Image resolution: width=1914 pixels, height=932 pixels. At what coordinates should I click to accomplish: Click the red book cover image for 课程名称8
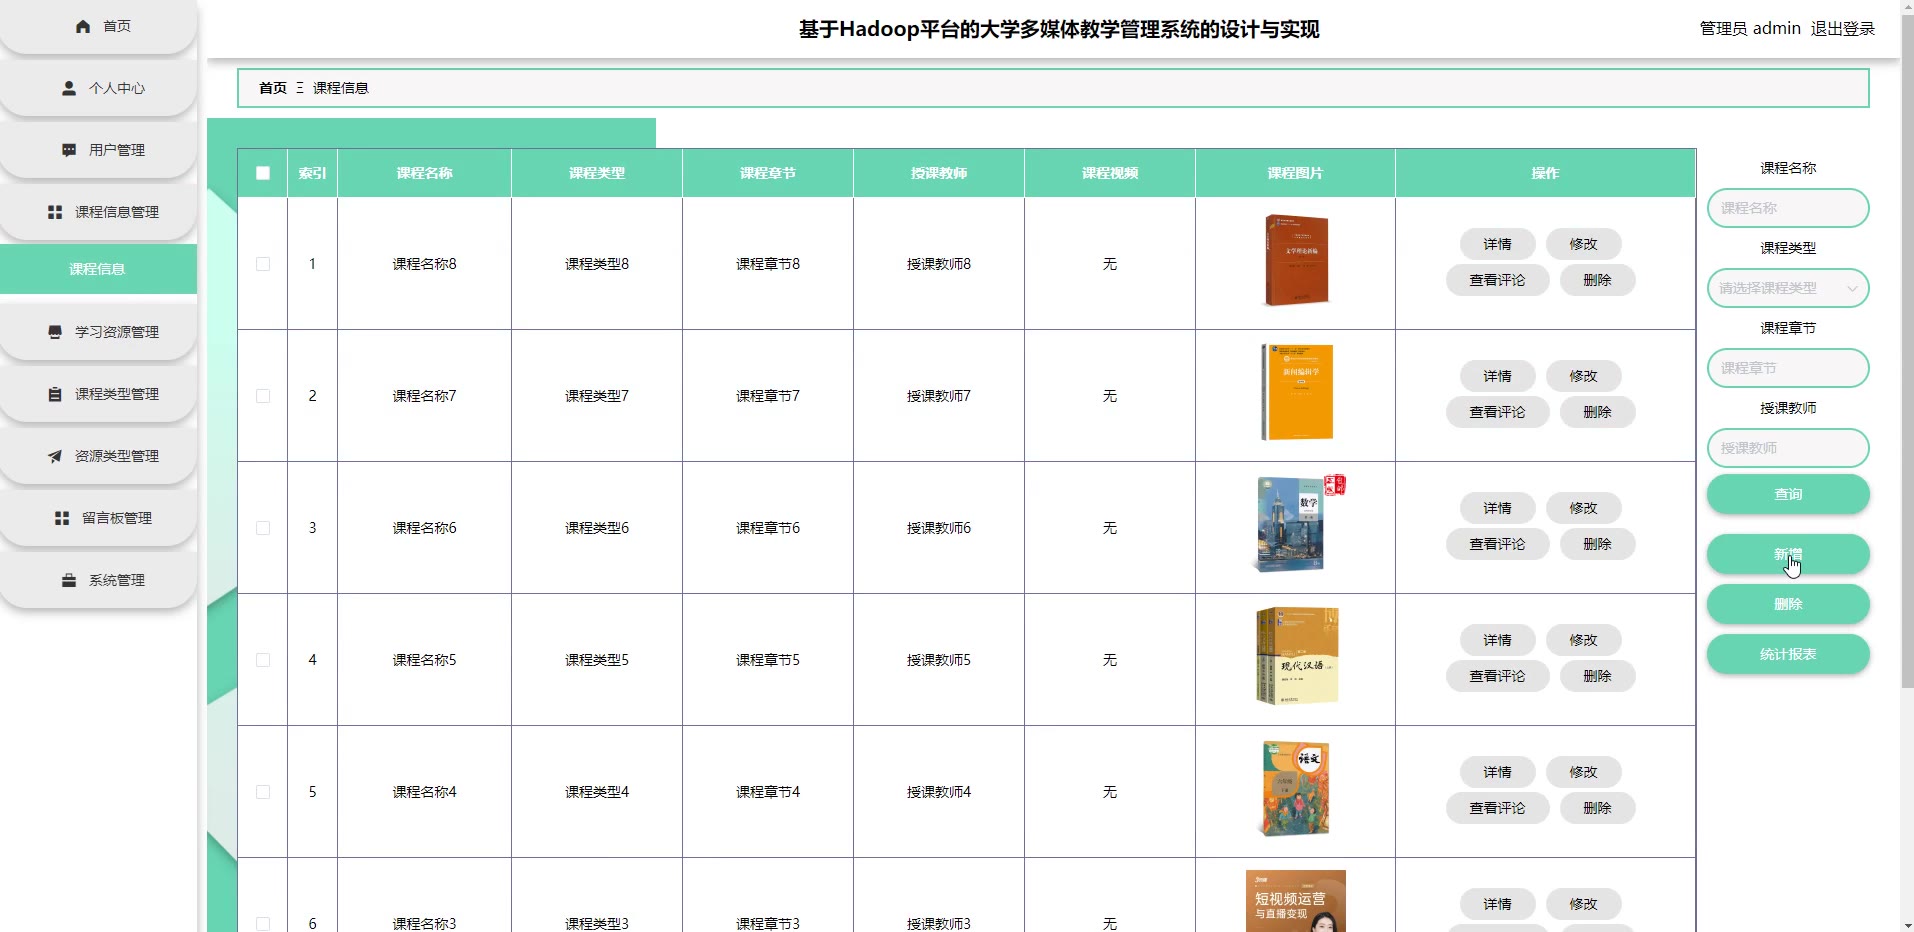[1296, 260]
